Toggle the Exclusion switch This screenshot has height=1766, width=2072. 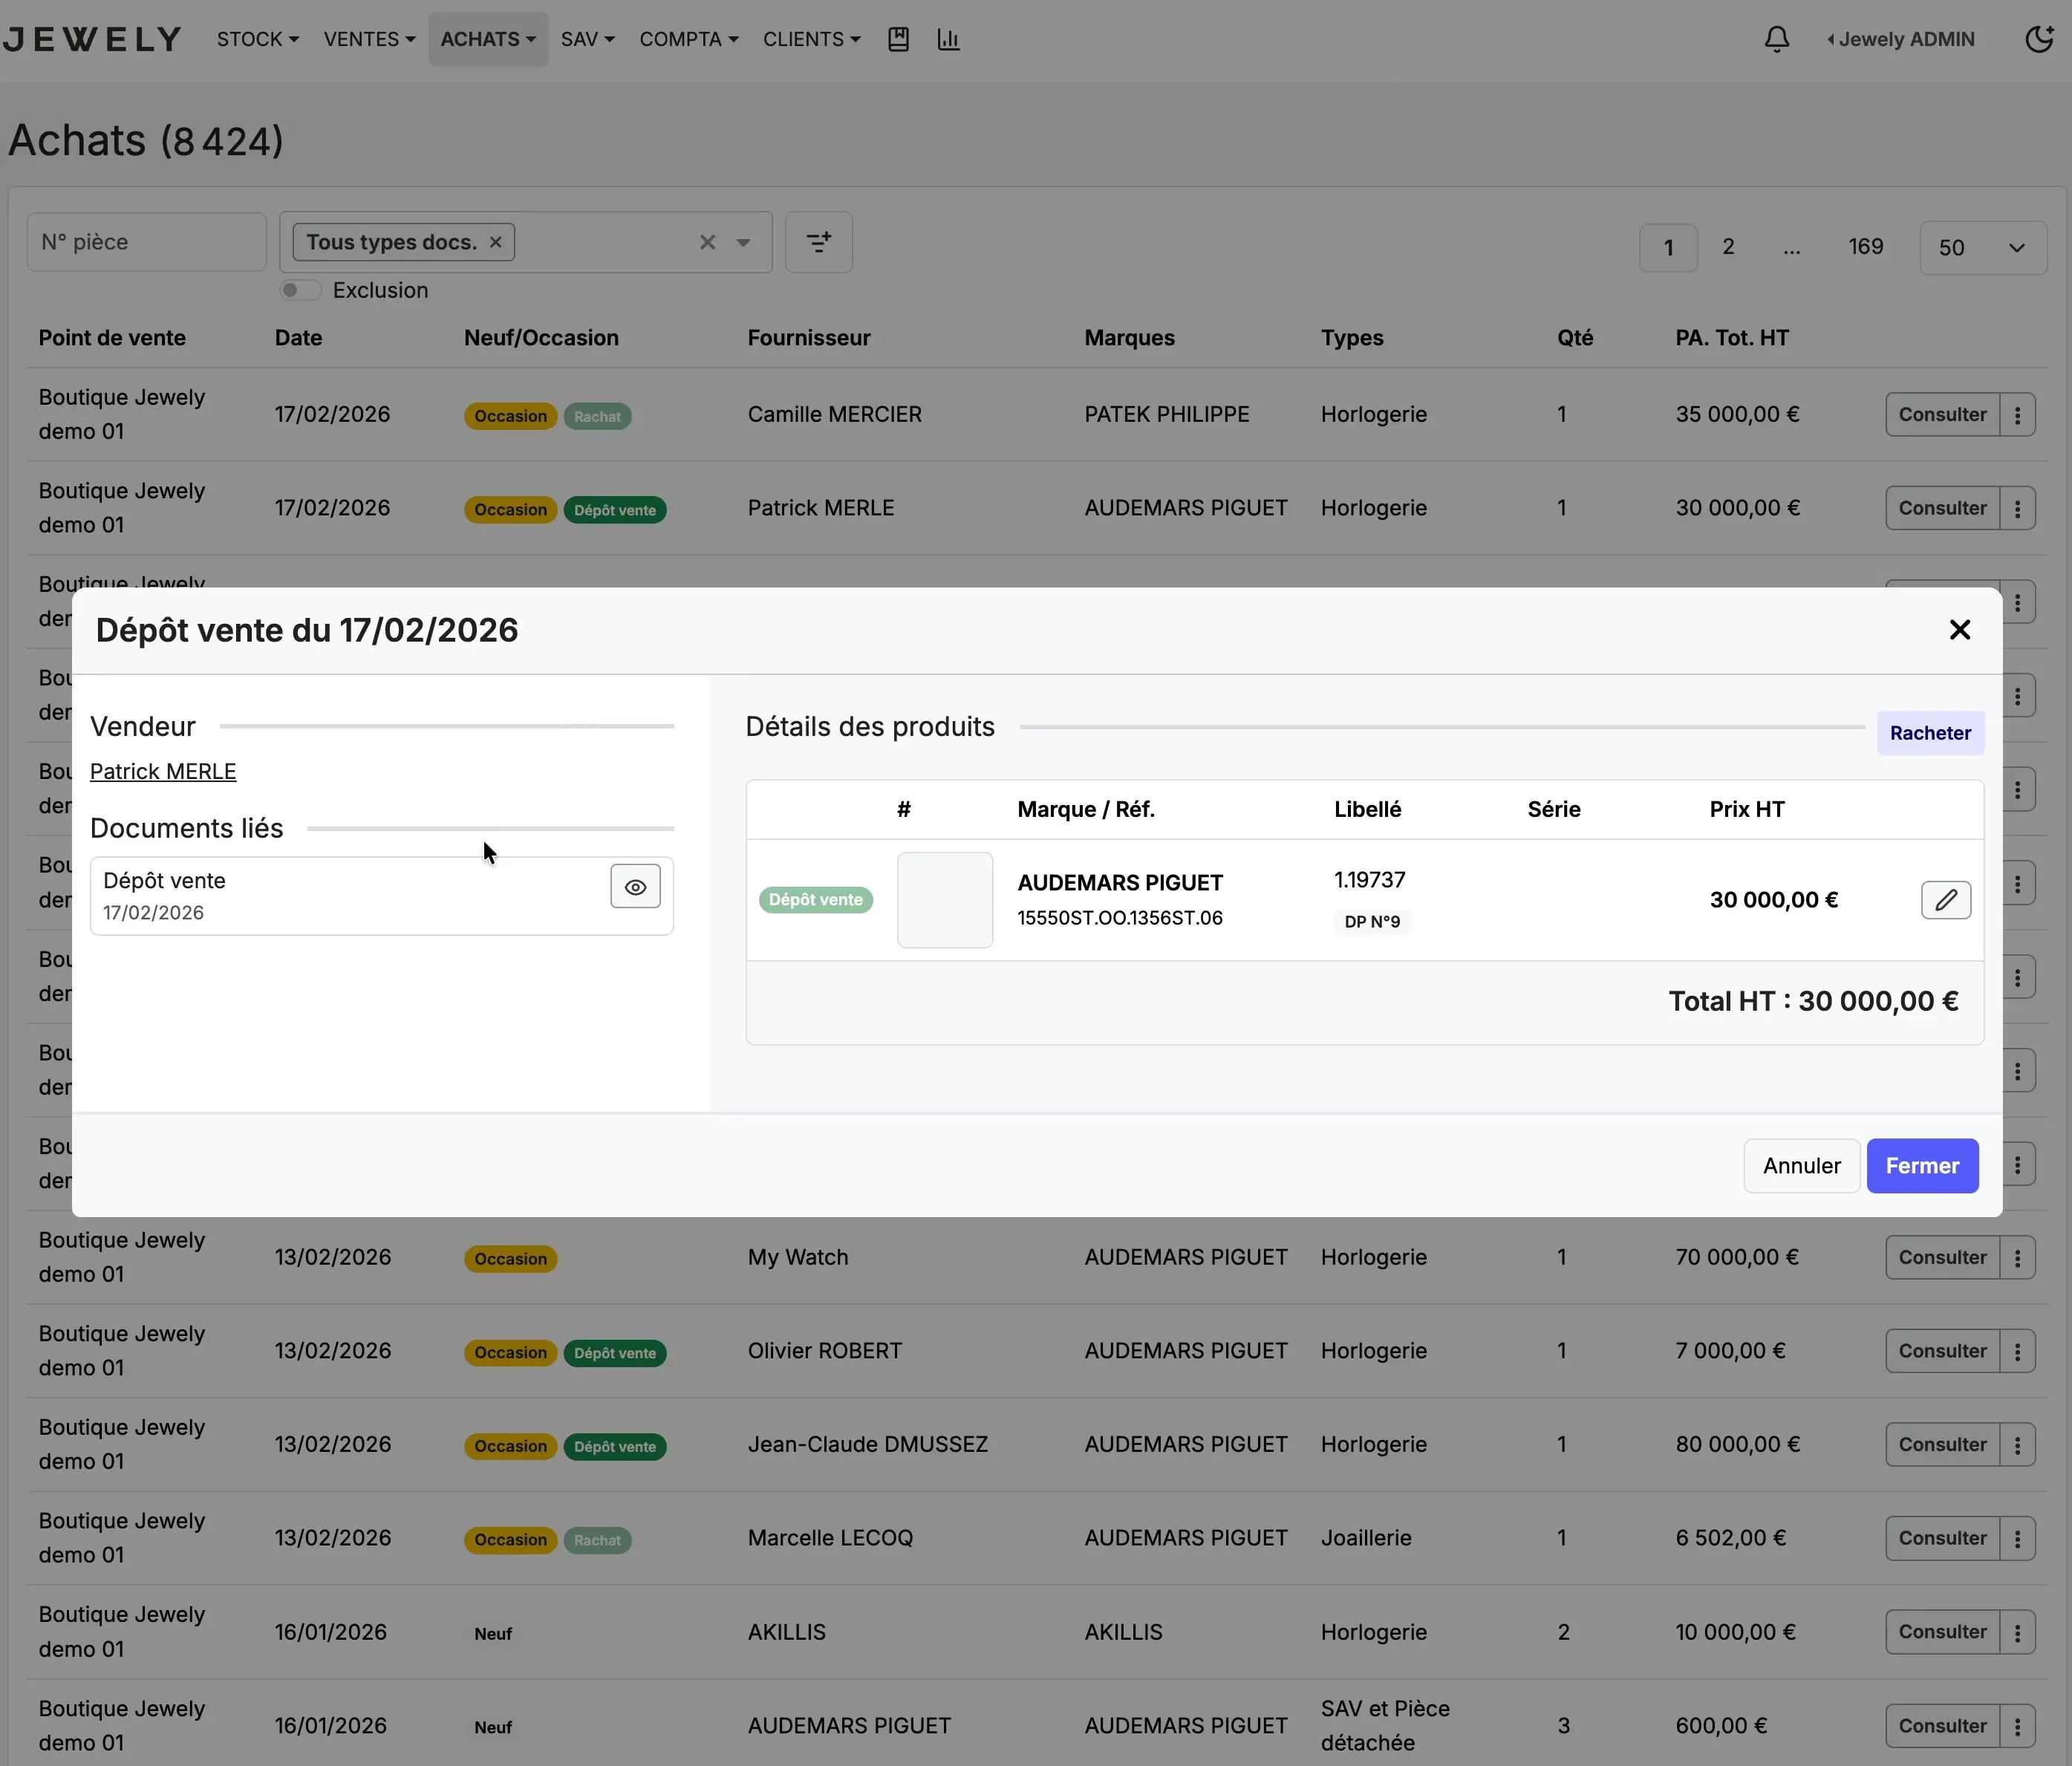coord(300,290)
